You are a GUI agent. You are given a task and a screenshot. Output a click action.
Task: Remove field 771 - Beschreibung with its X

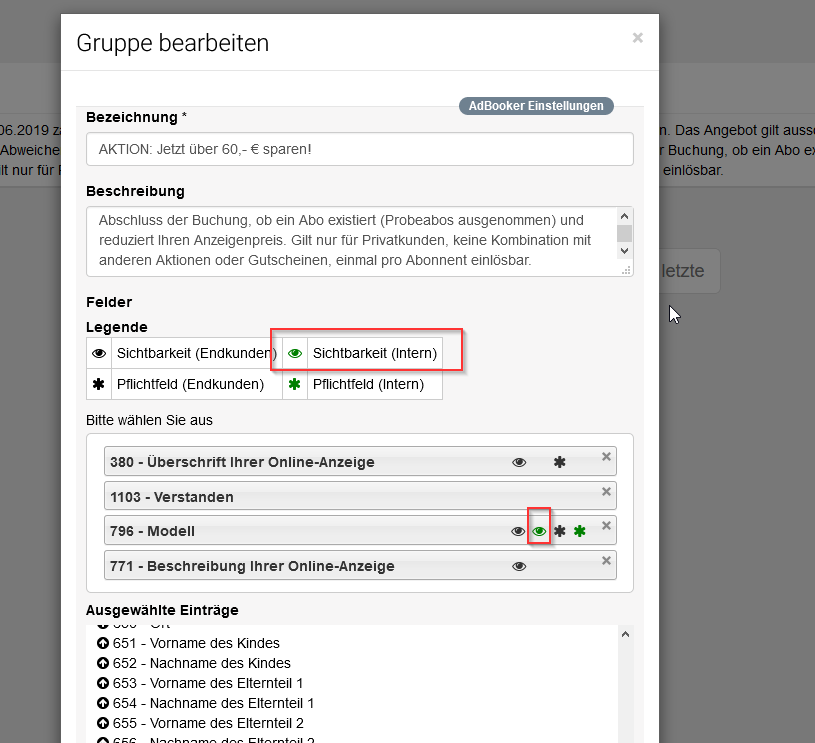point(606,560)
